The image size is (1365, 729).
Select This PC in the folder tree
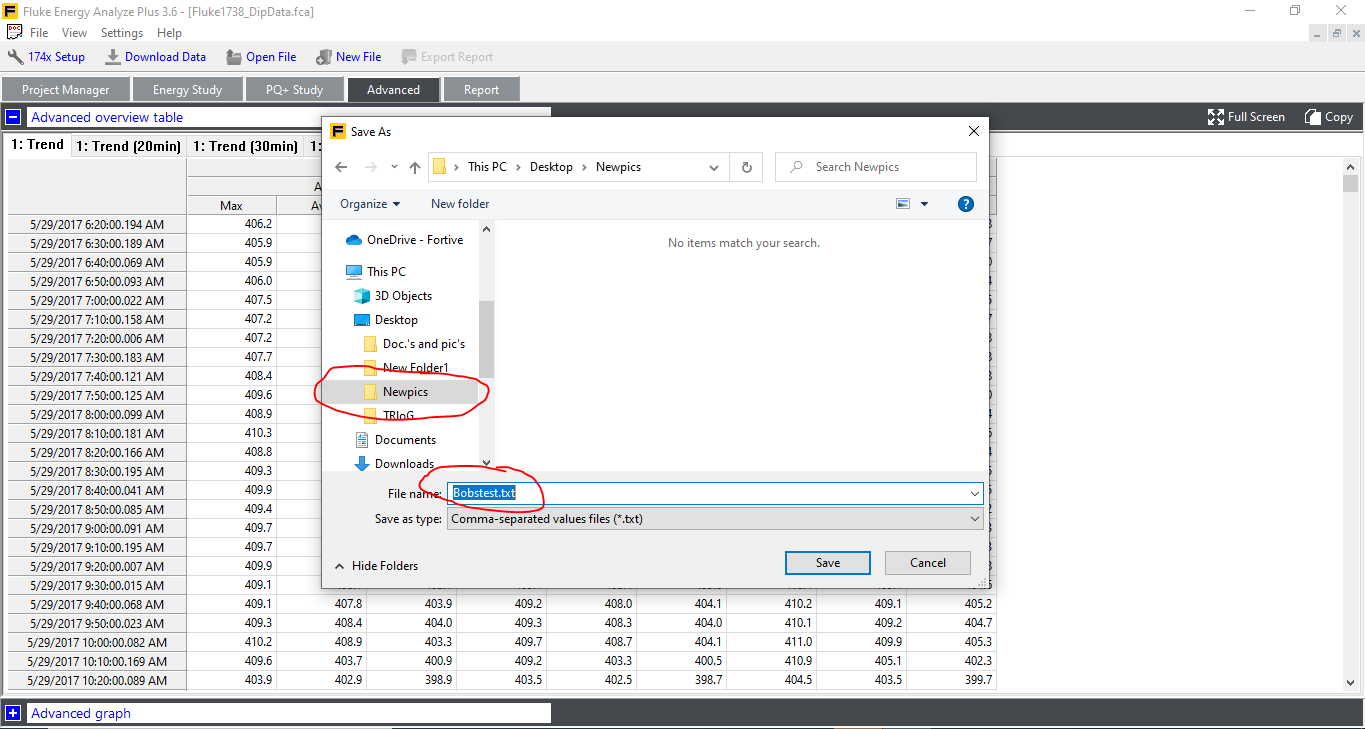coord(376,272)
